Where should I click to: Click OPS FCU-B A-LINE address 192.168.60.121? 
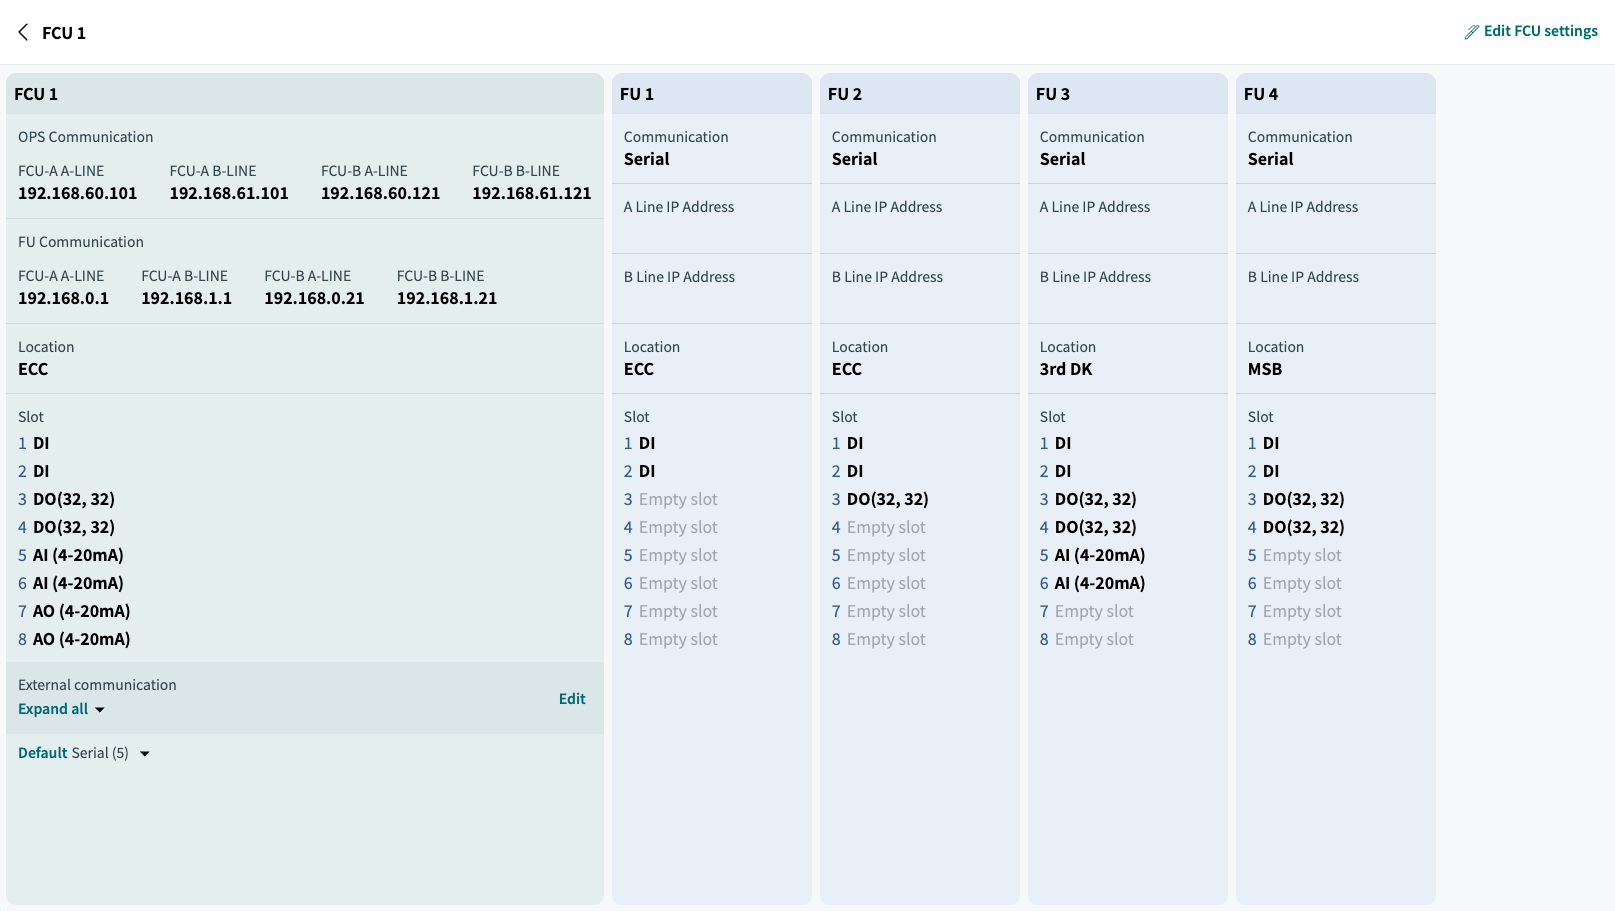pyautogui.click(x=381, y=193)
